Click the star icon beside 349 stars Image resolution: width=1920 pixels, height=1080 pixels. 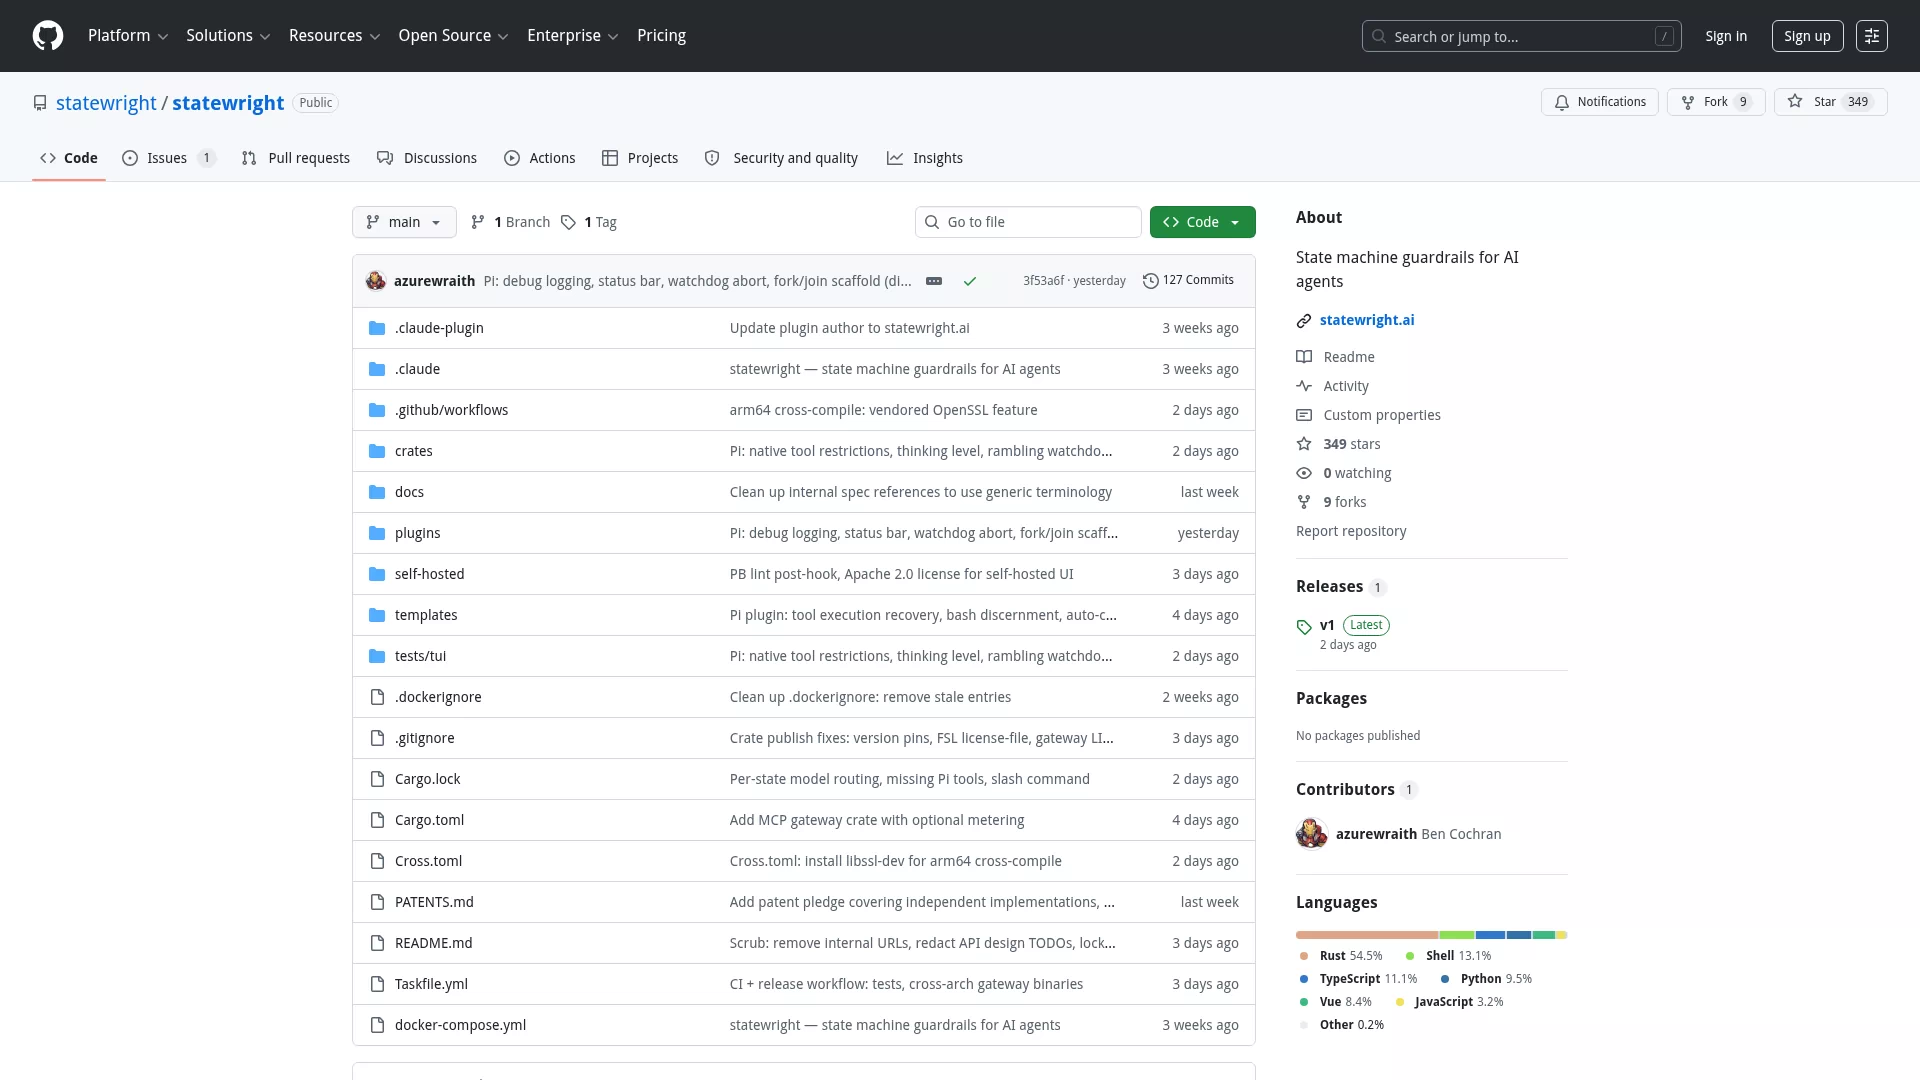tap(1304, 444)
